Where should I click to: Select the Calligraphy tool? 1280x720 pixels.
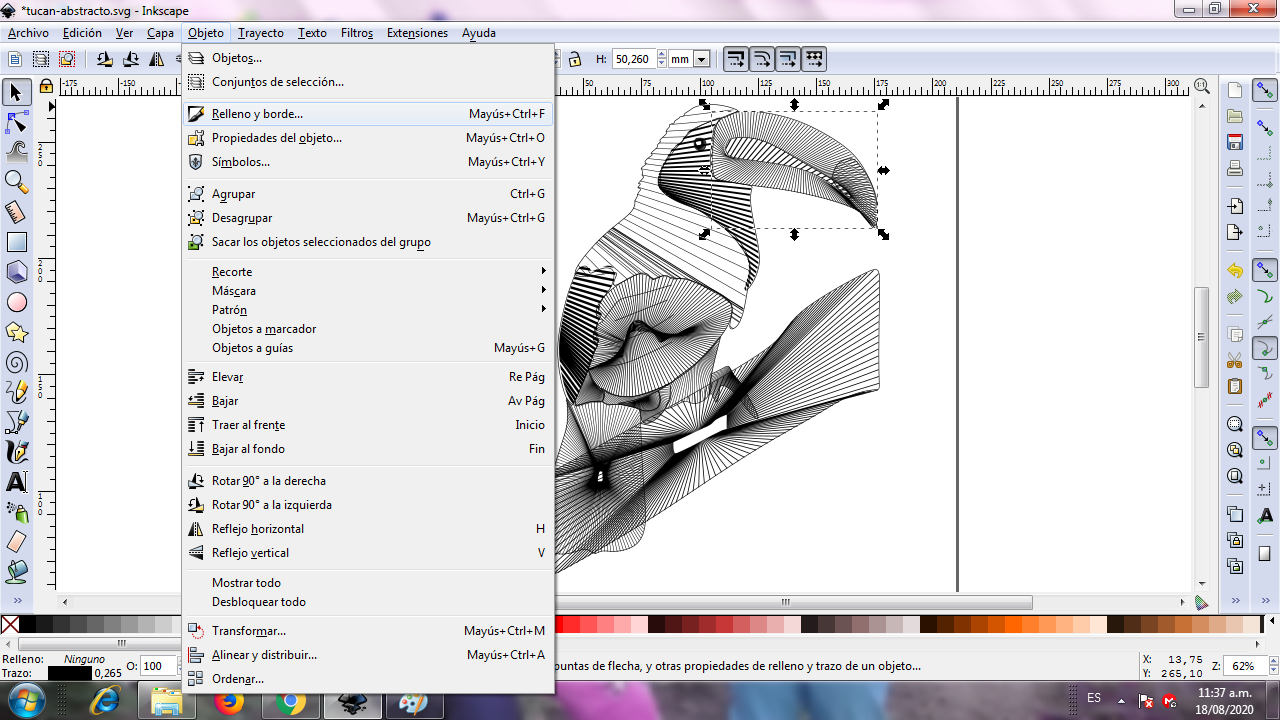[16, 451]
